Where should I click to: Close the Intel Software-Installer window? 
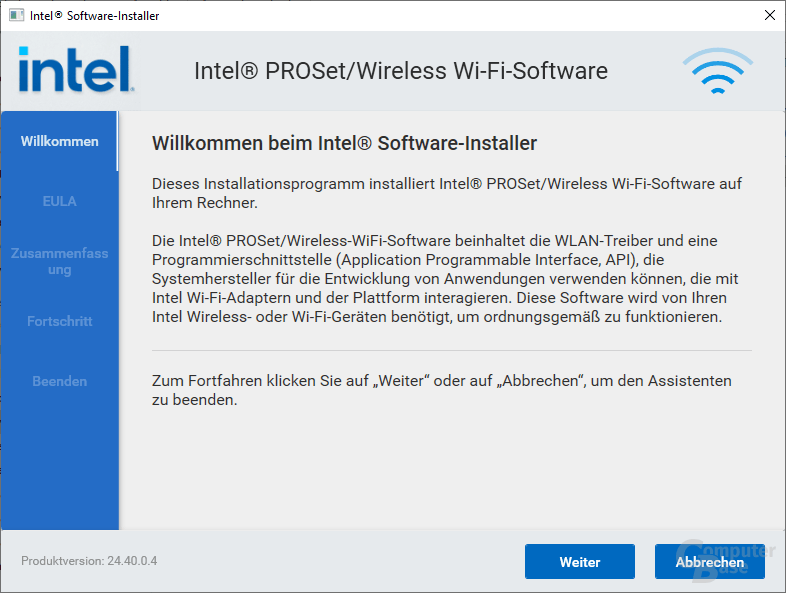point(769,16)
